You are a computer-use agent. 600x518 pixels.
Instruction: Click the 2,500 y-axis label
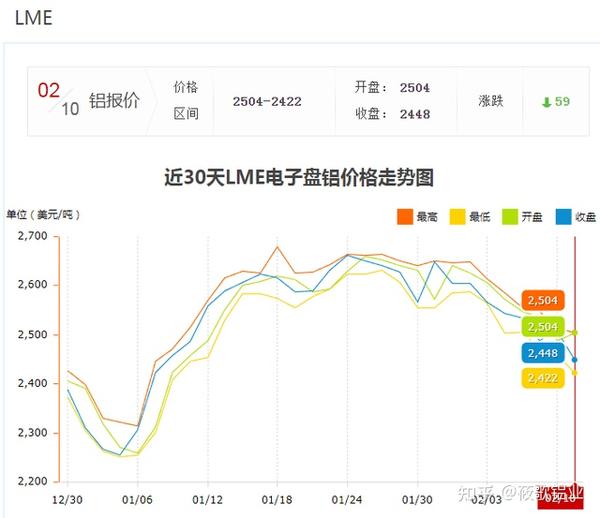click(x=33, y=334)
